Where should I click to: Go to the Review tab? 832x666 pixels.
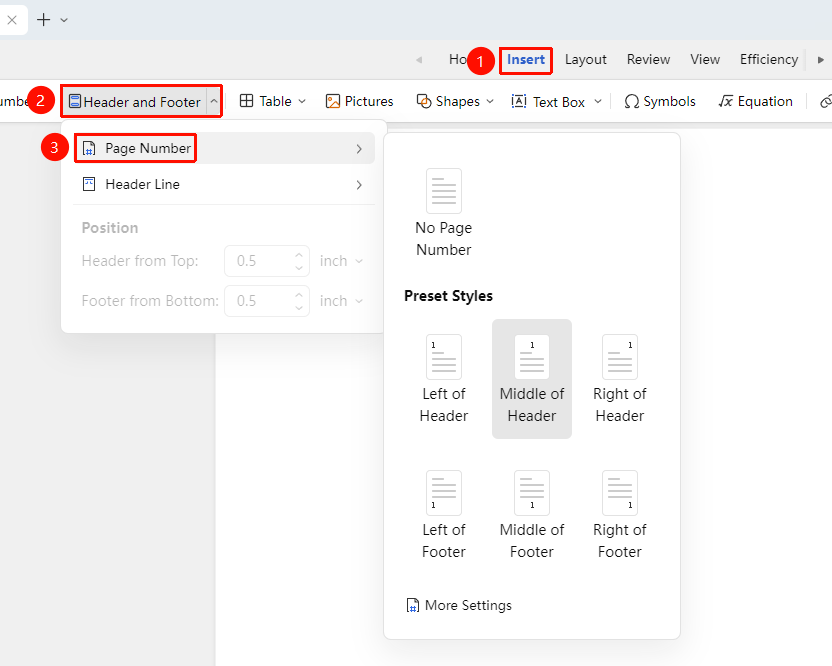pos(648,59)
